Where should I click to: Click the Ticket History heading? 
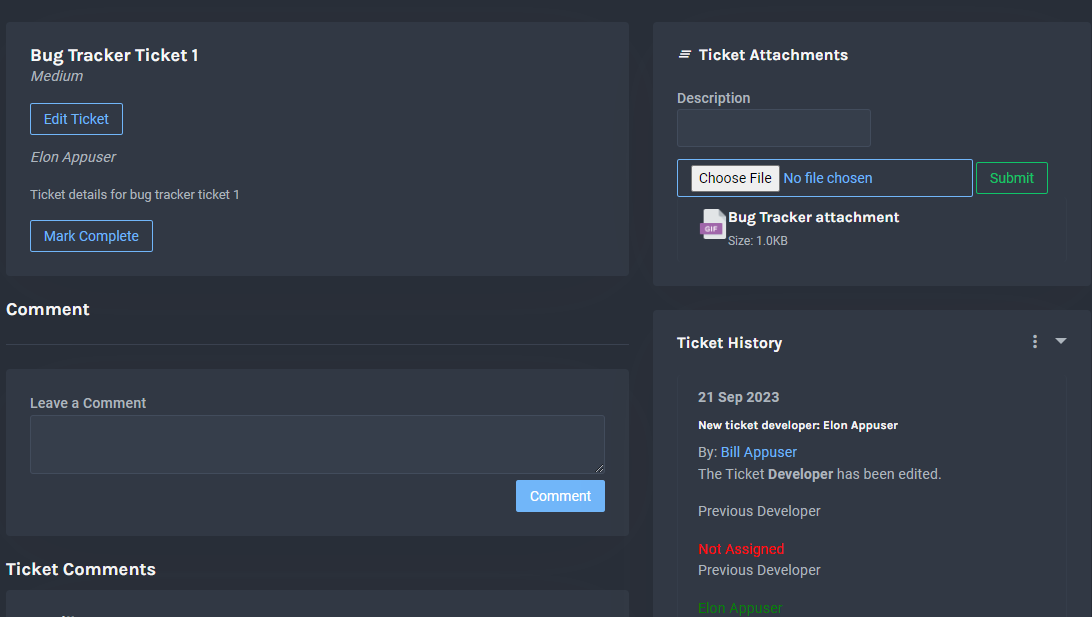729,343
